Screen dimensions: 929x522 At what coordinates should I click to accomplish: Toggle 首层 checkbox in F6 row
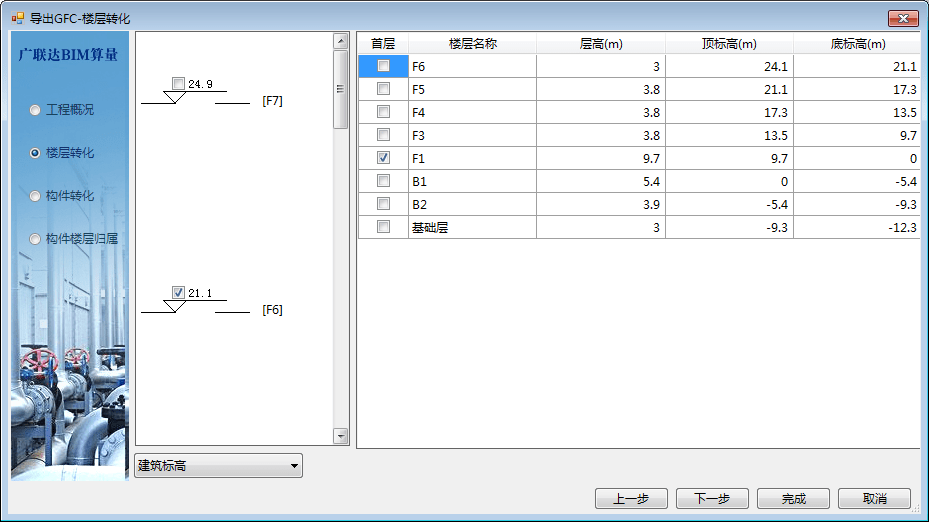(x=383, y=66)
